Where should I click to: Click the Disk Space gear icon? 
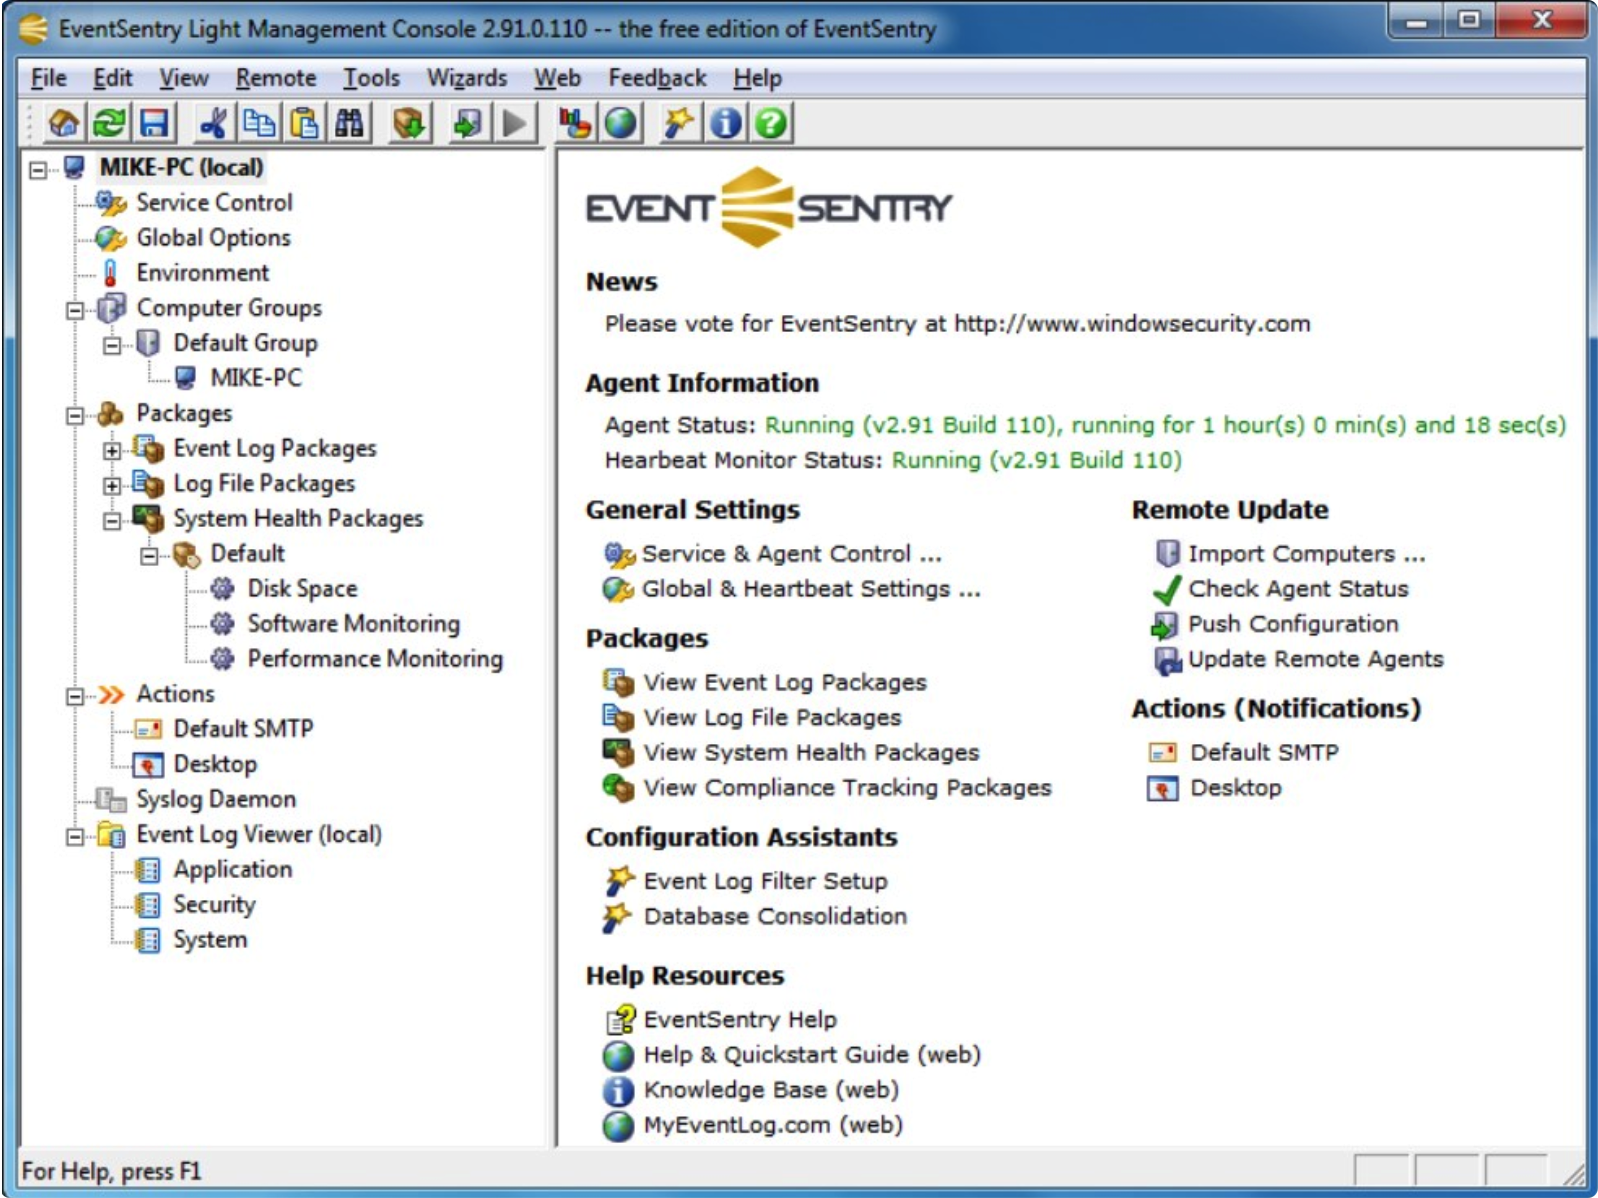tap(222, 588)
